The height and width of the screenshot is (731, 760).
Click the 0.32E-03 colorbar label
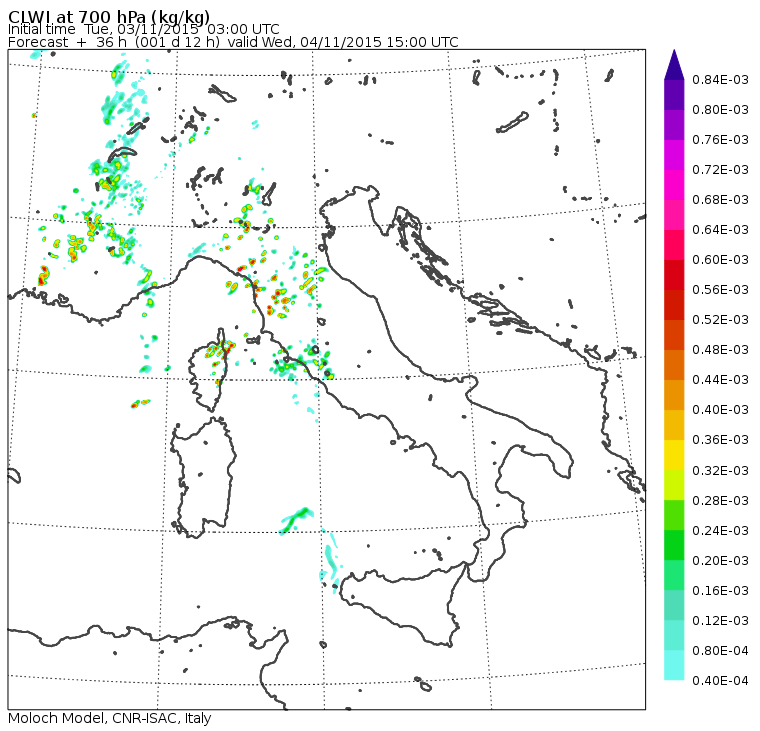click(720, 471)
